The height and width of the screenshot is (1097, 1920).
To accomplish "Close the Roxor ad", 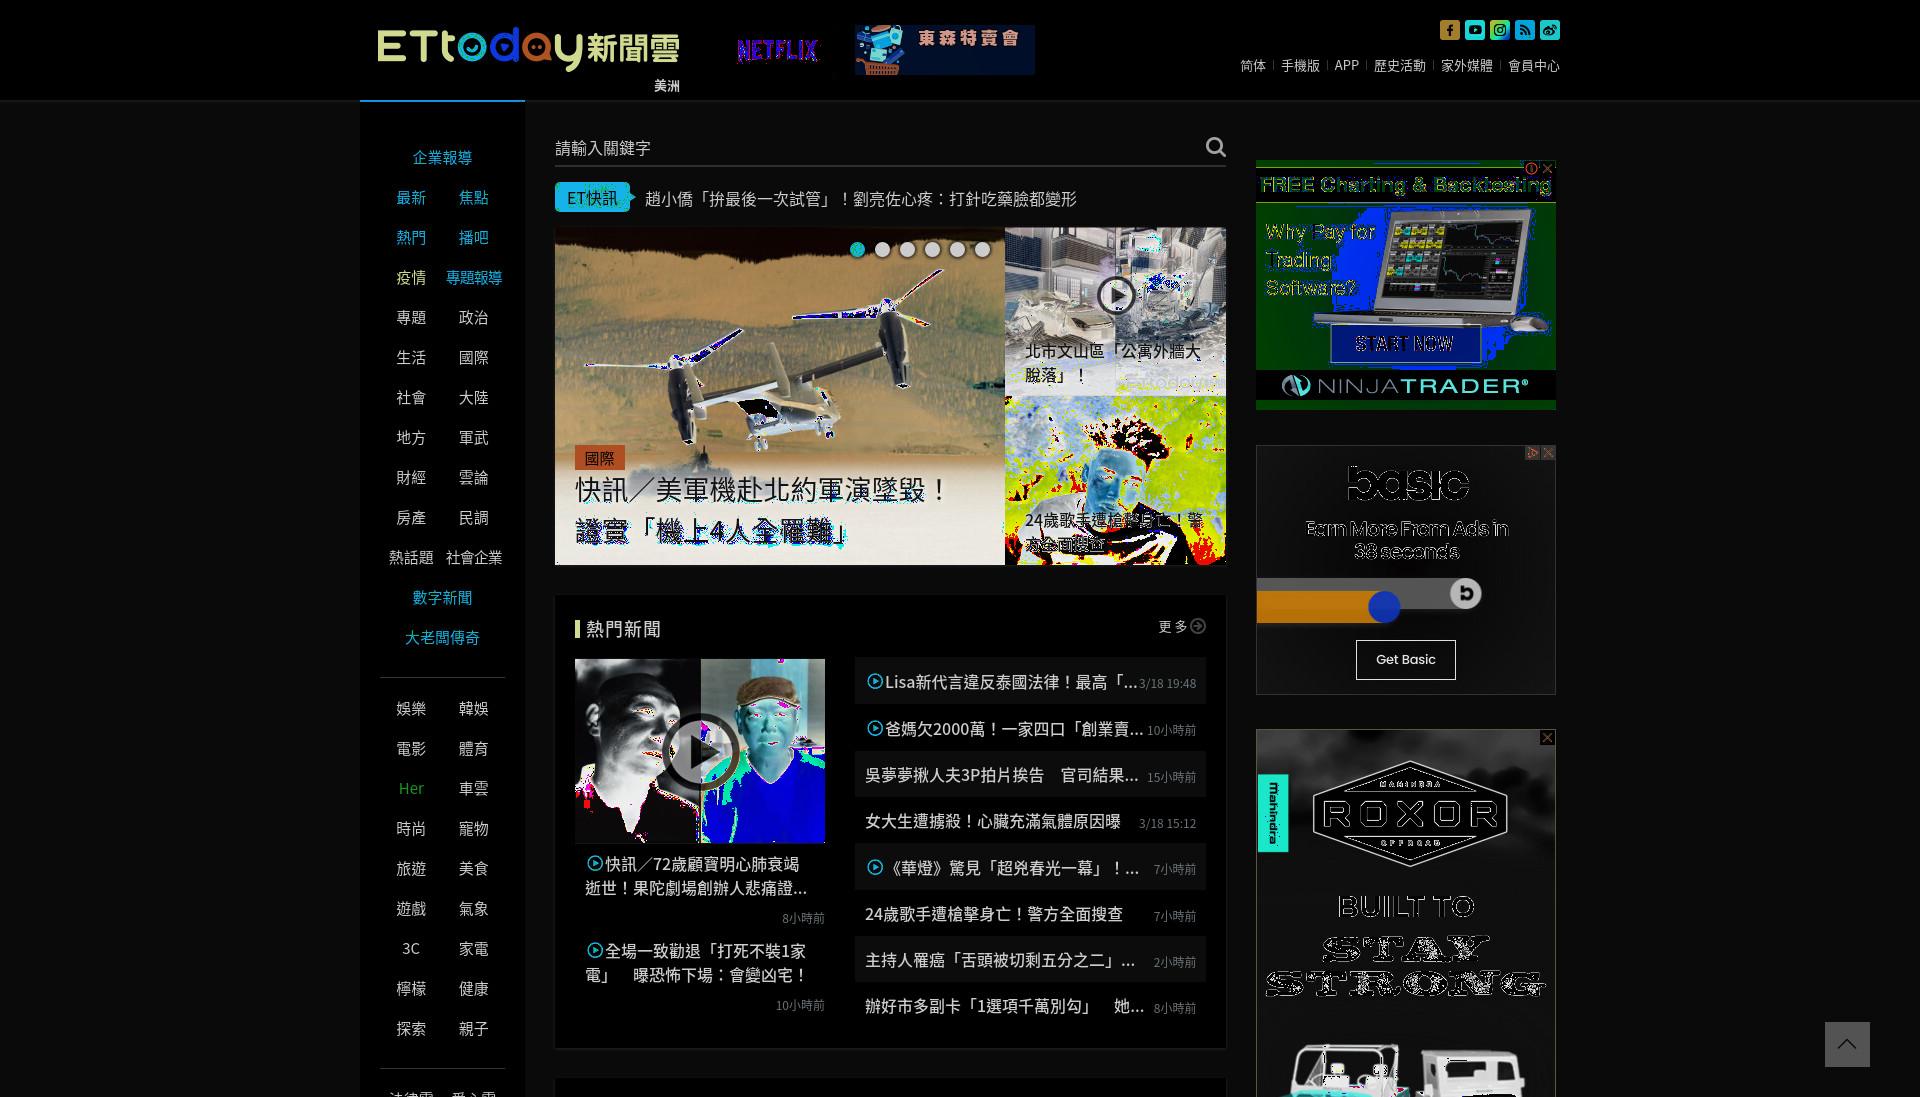I will tap(1547, 737).
